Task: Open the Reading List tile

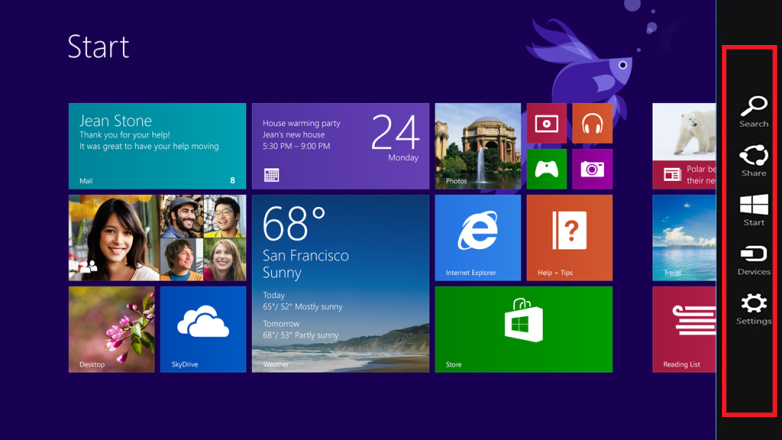Action: click(x=684, y=329)
